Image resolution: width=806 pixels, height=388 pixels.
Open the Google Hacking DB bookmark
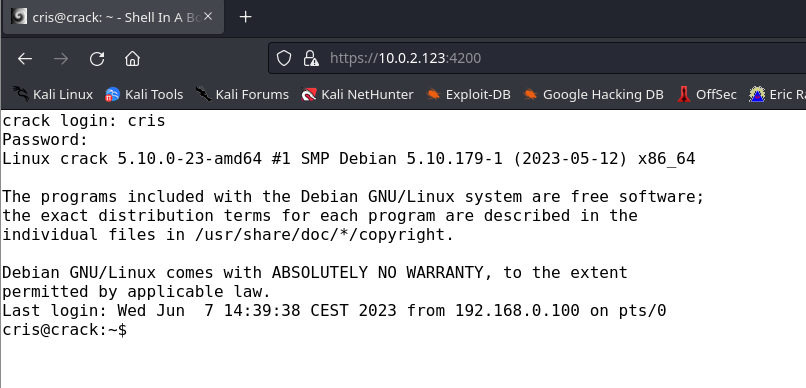coord(593,95)
